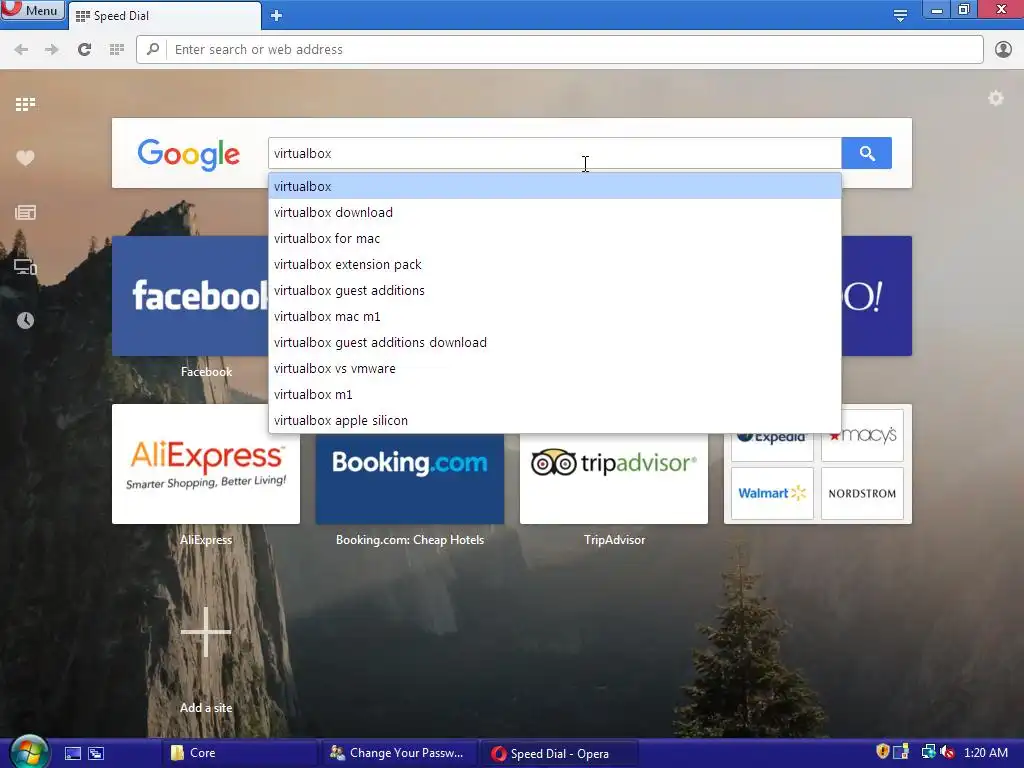Switch to the Core taskbar window
This screenshot has height=768, width=1024.
point(238,753)
